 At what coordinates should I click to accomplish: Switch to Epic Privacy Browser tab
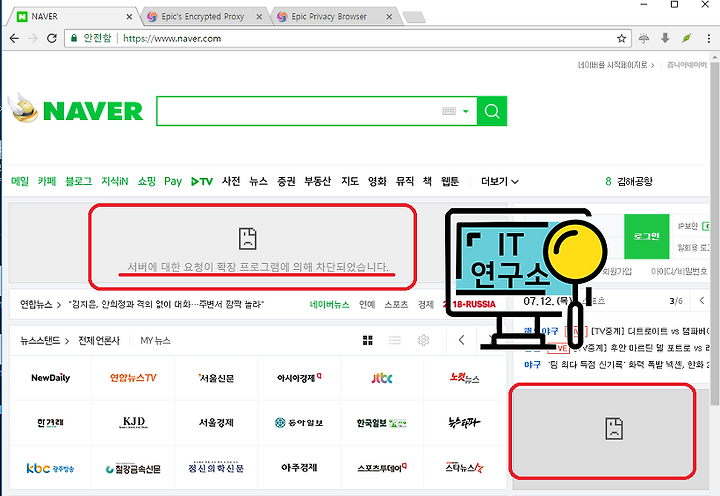click(329, 17)
